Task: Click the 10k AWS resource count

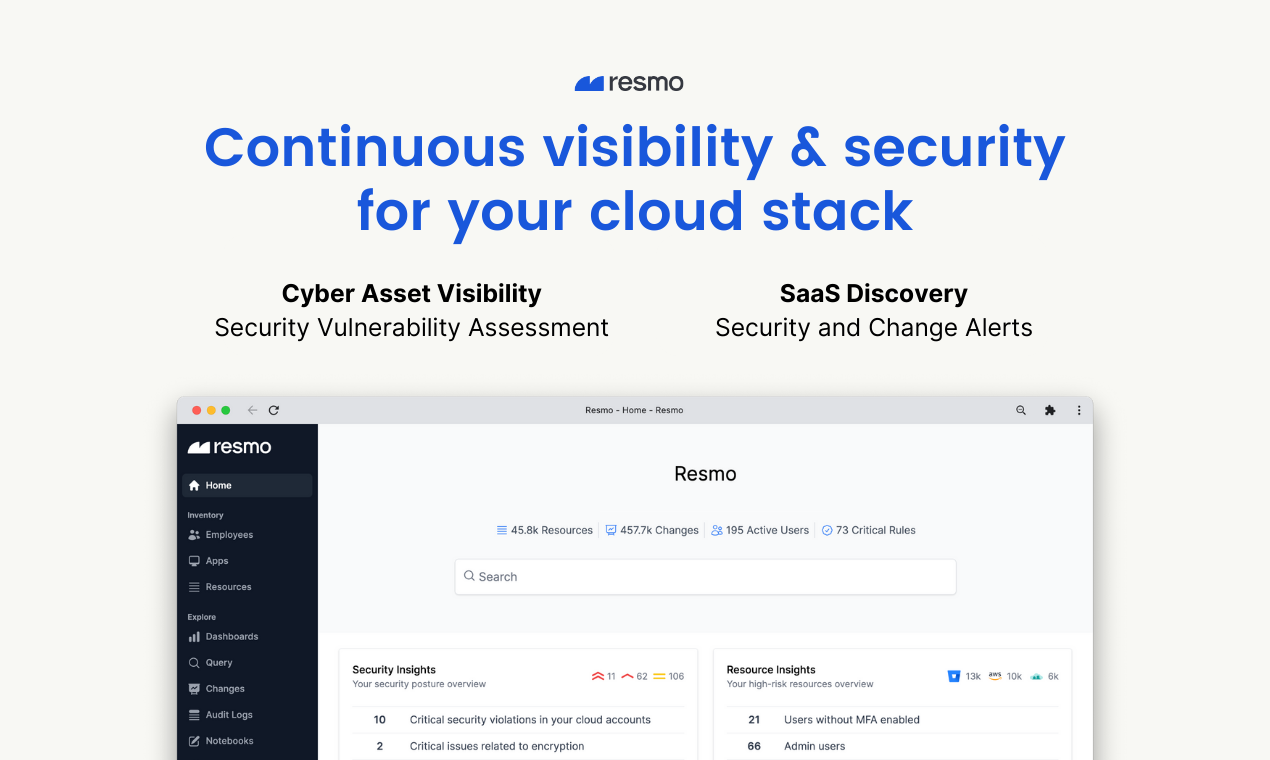Action: [x=1014, y=677]
